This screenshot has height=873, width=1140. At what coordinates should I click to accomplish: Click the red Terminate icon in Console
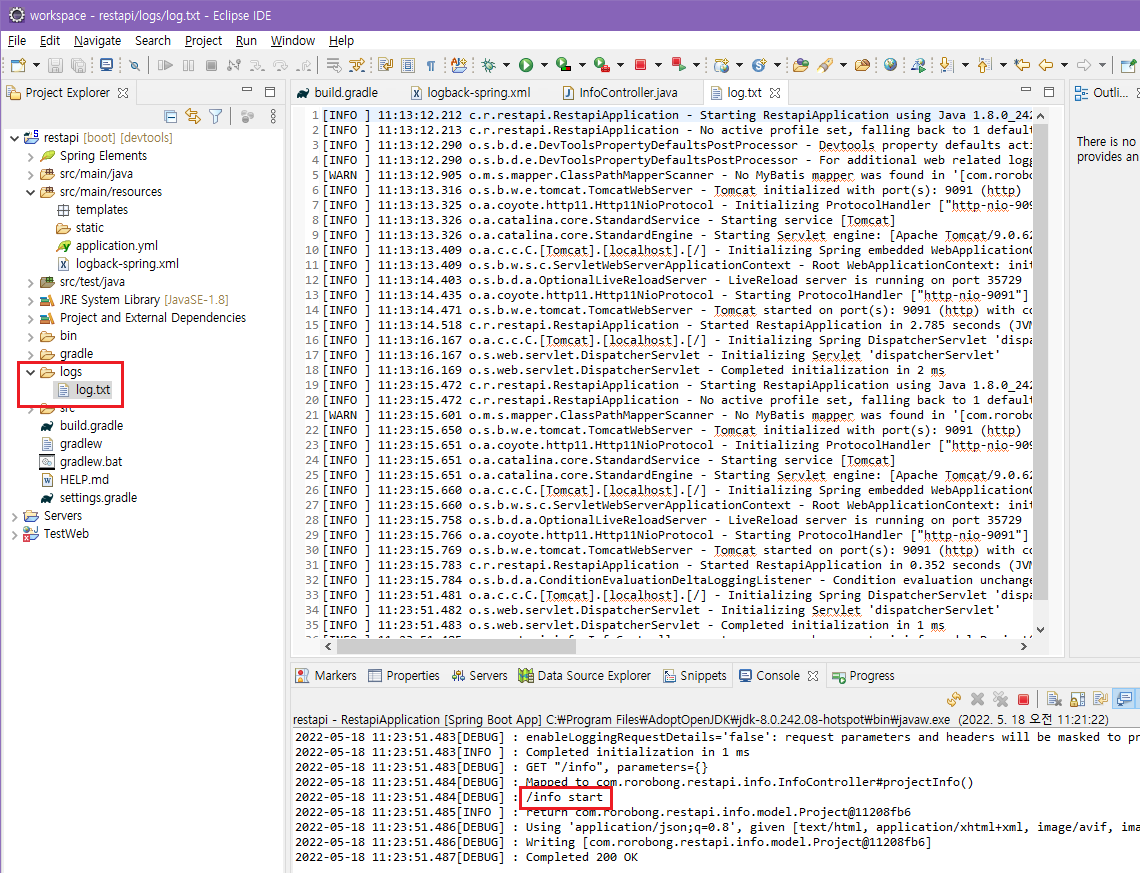pos(1023,699)
